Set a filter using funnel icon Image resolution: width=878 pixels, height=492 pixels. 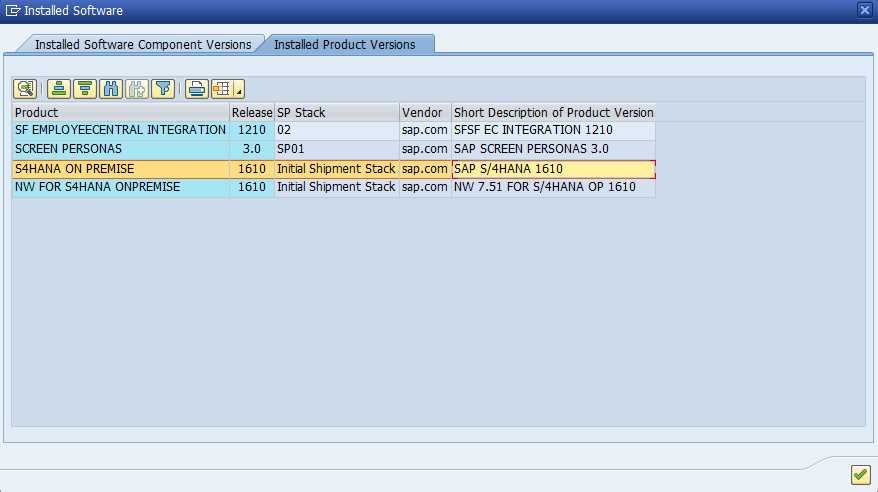click(x=163, y=88)
